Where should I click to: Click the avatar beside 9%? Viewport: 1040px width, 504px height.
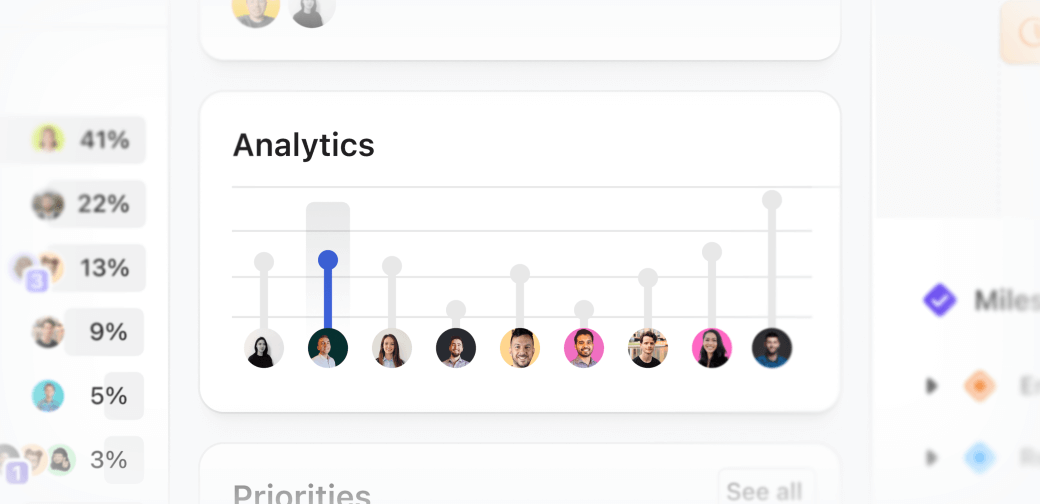click(x=48, y=332)
